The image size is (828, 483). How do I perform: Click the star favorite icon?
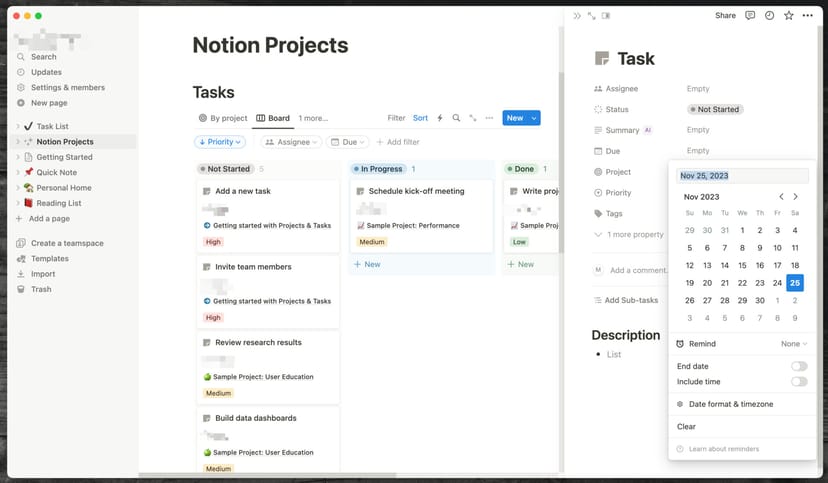coord(788,16)
